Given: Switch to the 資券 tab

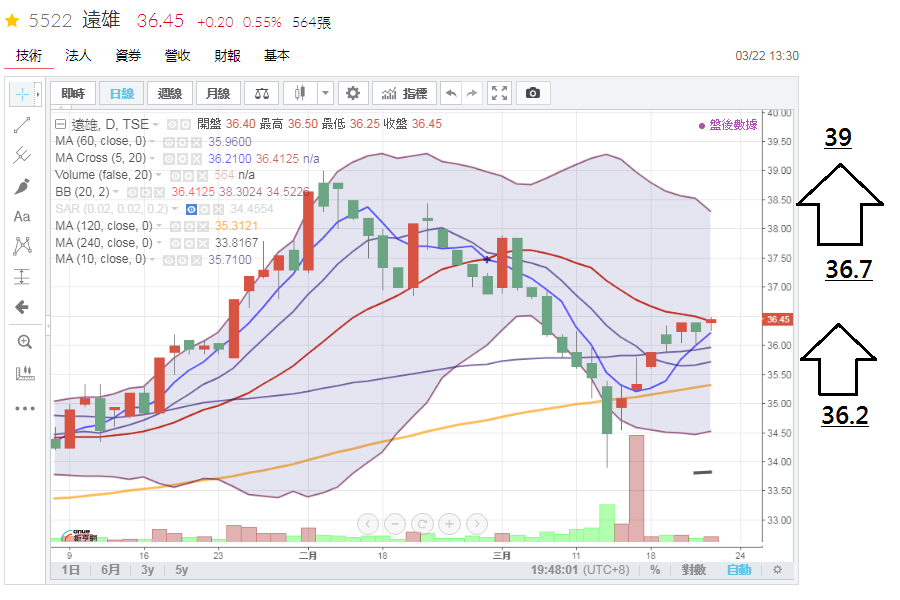Looking at the screenshot, I should (128, 56).
